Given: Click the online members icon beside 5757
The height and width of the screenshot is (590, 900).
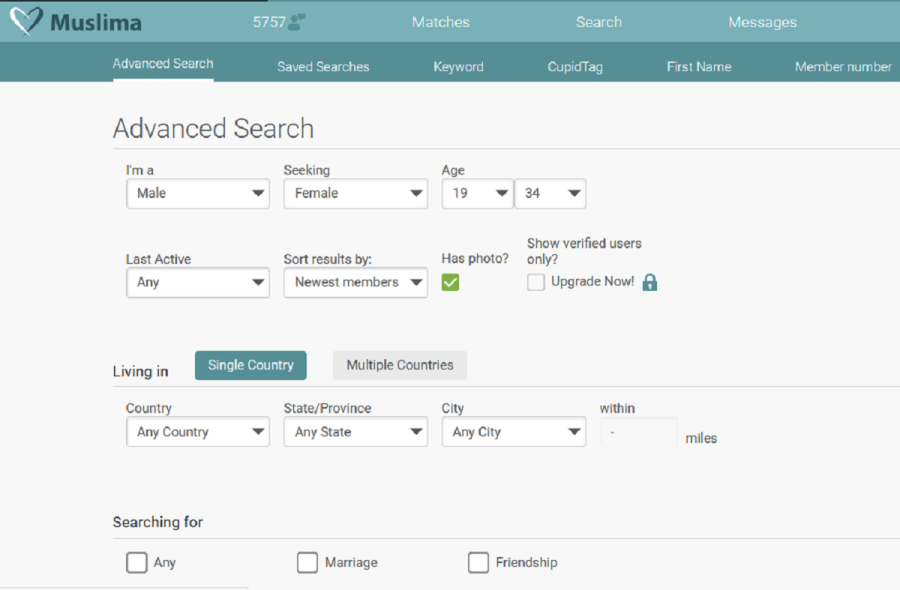Looking at the screenshot, I should (x=297, y=22).
